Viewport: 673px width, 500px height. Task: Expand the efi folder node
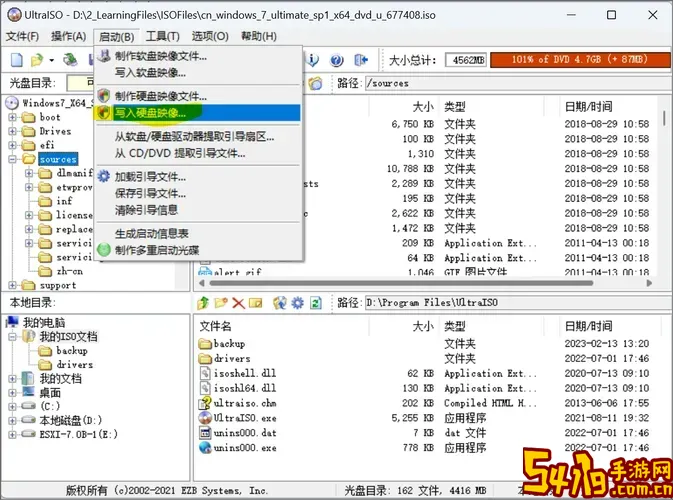click(x=12, y=145)
